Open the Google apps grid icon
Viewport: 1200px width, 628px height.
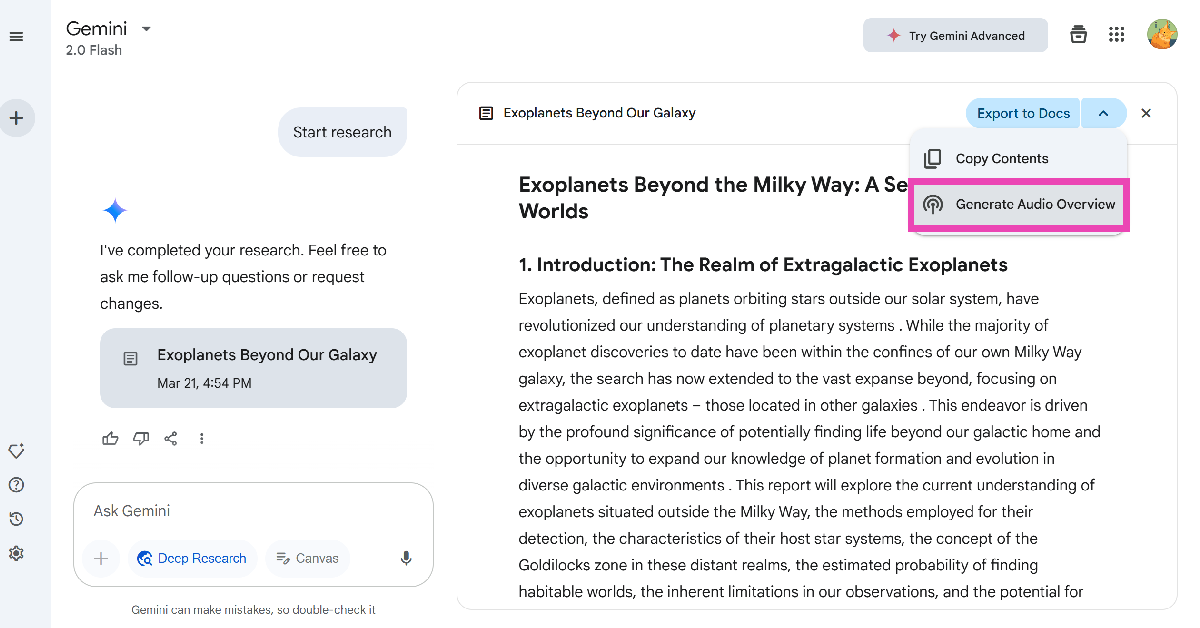(1117, 35)
